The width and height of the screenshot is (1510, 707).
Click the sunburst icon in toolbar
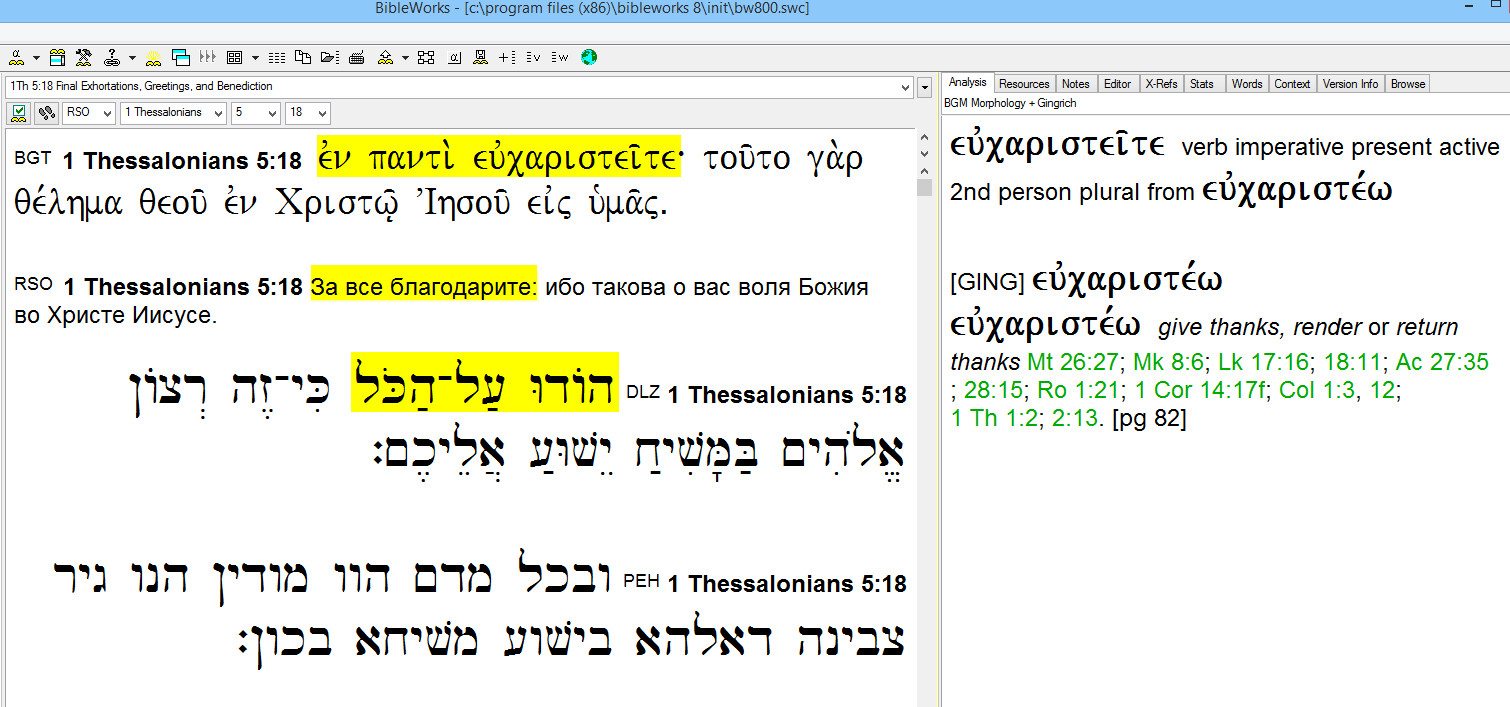[x=154, y=57]
